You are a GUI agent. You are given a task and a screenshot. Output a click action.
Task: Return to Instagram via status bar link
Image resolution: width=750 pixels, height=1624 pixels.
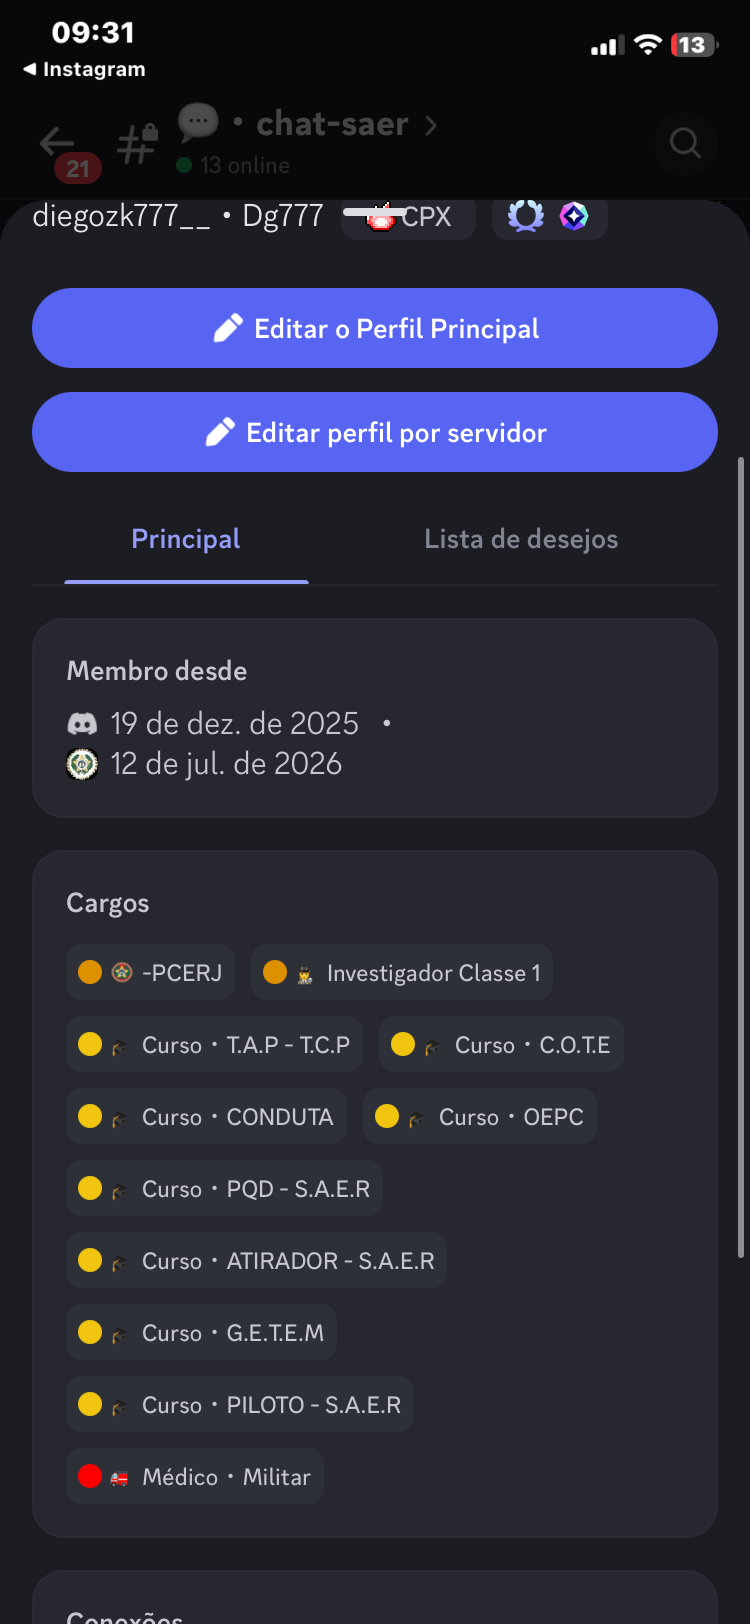click(84, 69)
